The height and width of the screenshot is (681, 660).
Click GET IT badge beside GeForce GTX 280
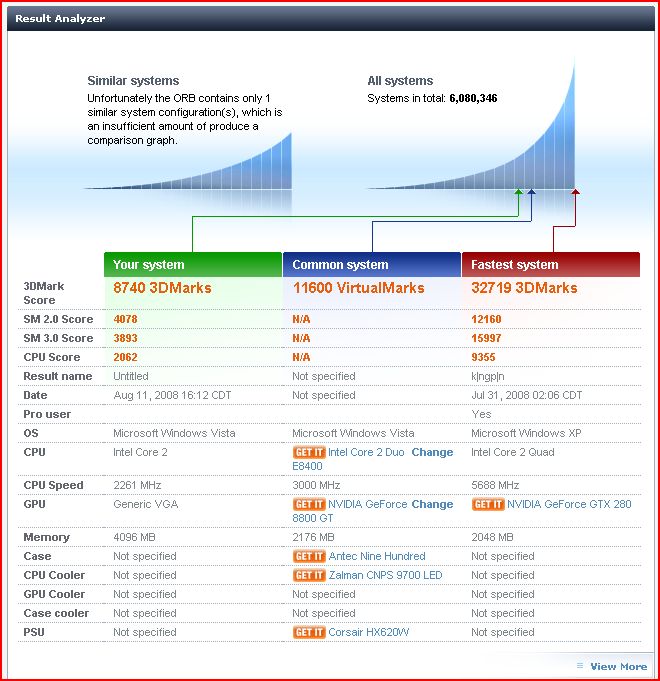point(488,504)
